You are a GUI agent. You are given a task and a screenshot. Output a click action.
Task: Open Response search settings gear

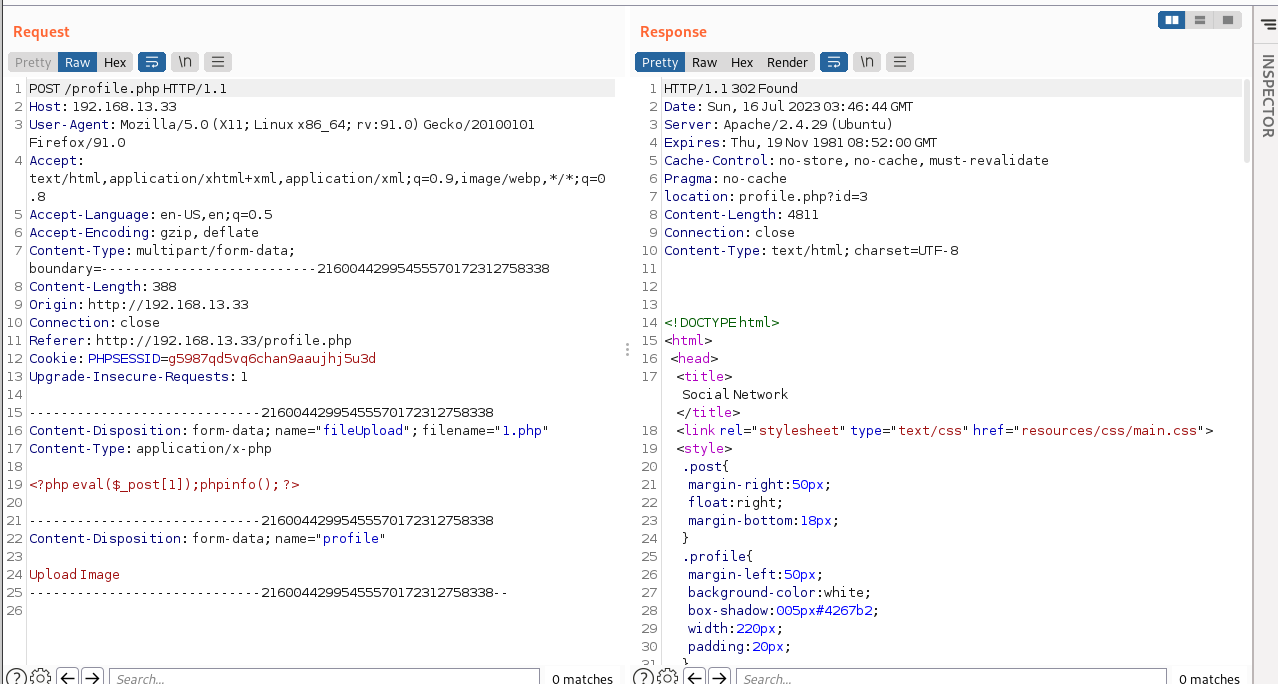(x=668, y=677)
